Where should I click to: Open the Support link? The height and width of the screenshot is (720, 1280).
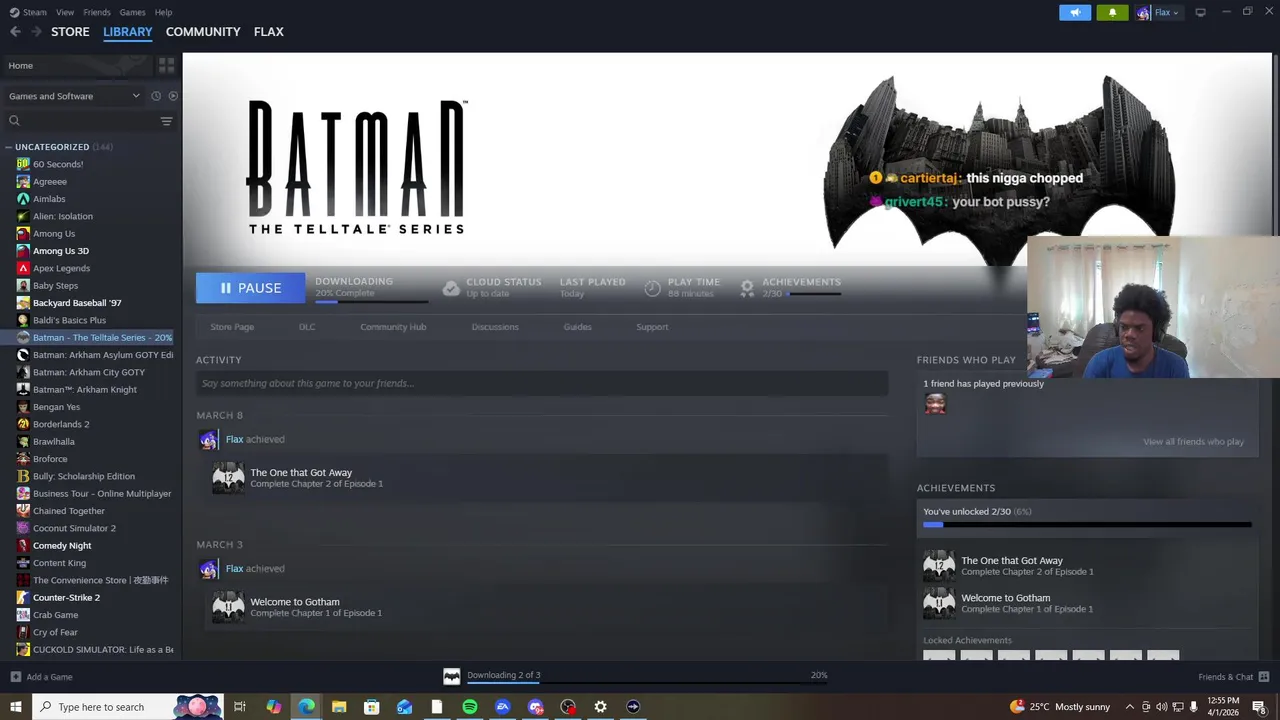coord(652,327)
